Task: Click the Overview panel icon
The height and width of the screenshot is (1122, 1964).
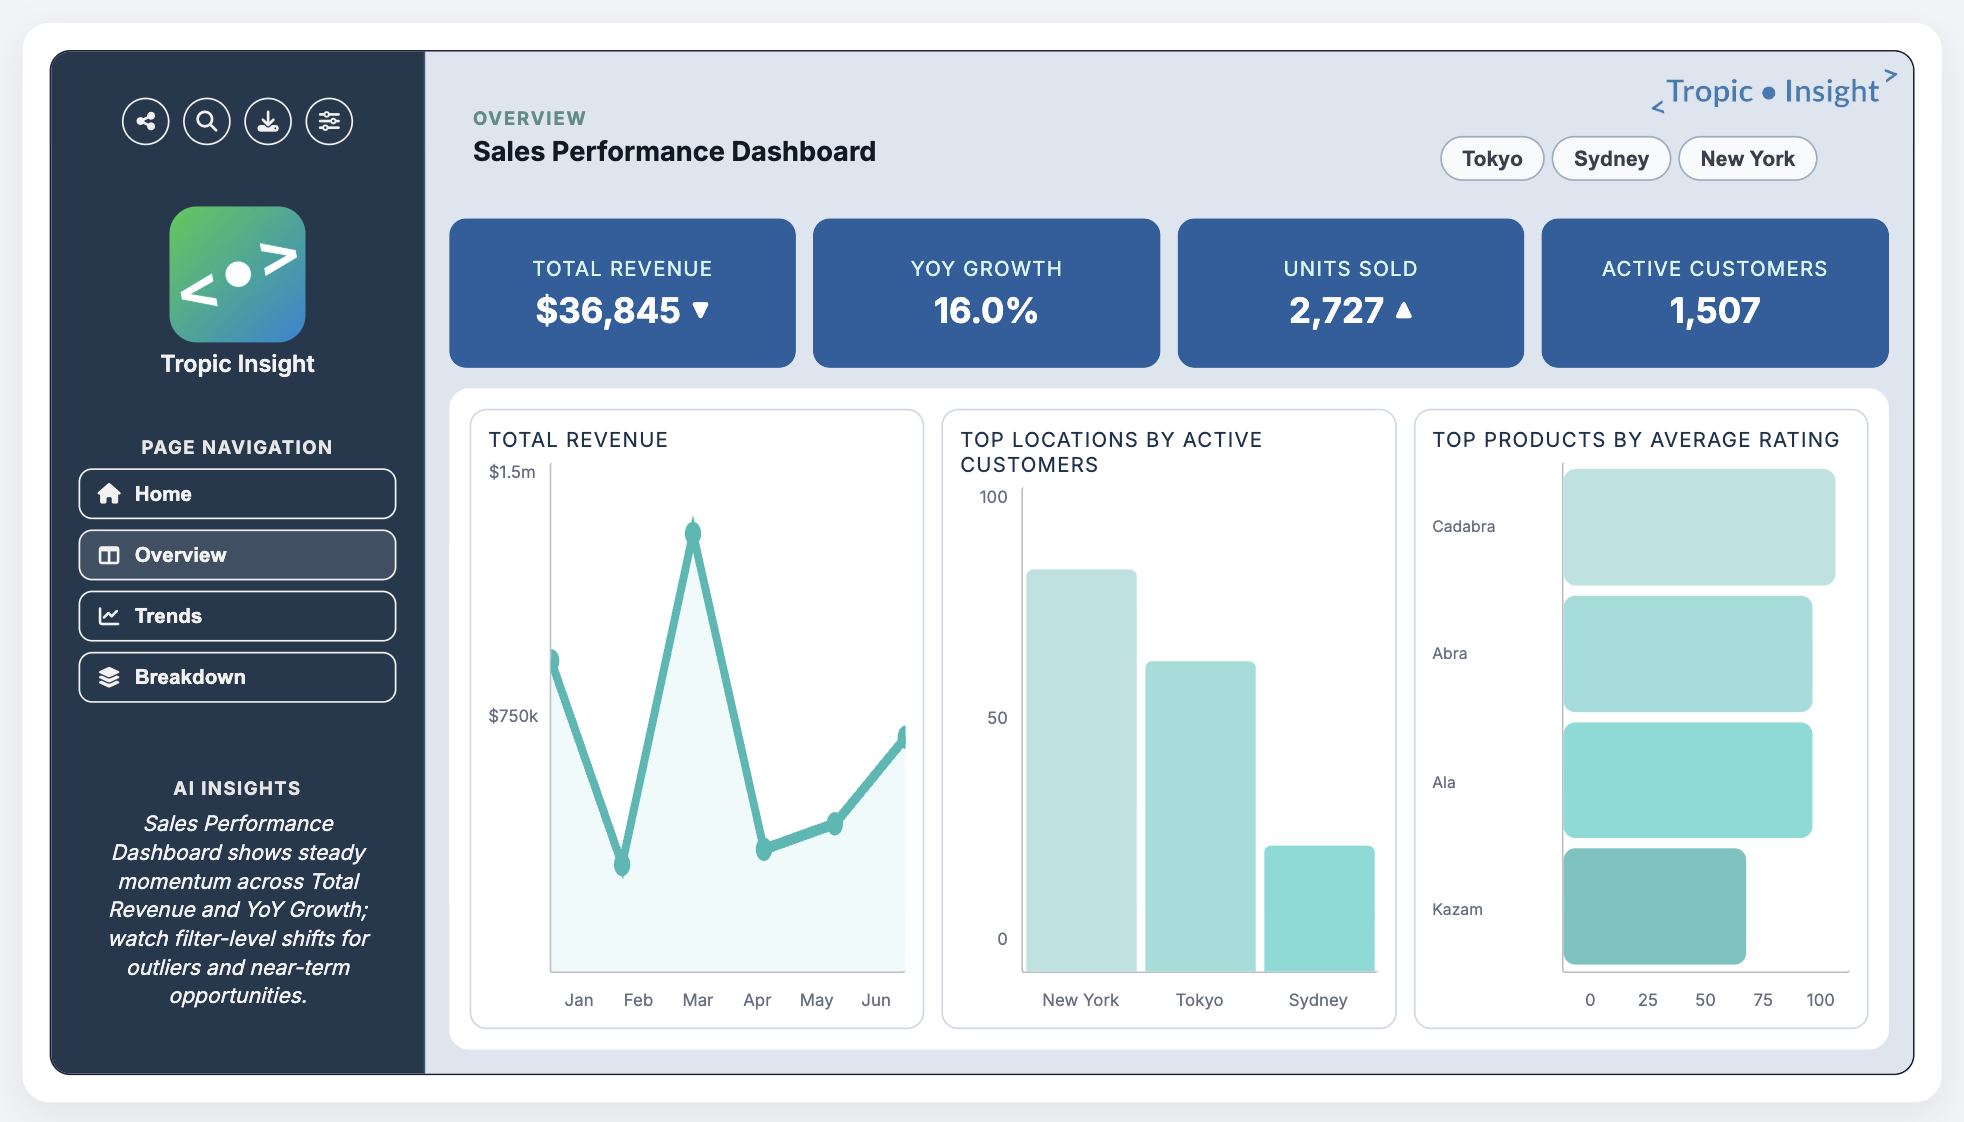Action: pyautogui.click(x=110, y=555)
